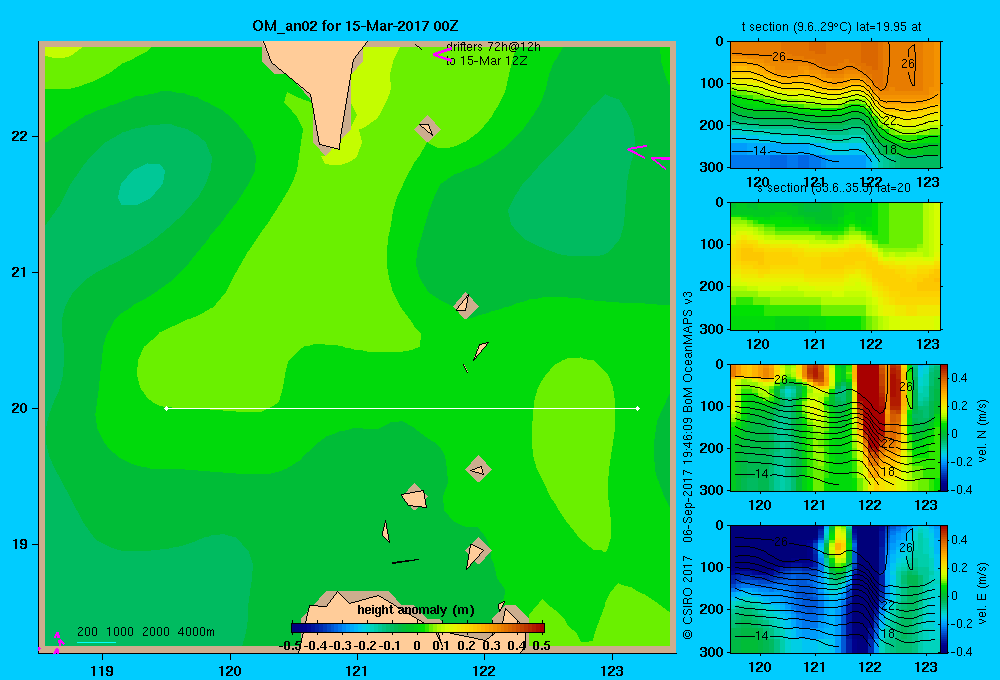Click the '0.5' tick ending height anomaly scale
This screenshot has width=1000, height=680.
pos(541,646)
